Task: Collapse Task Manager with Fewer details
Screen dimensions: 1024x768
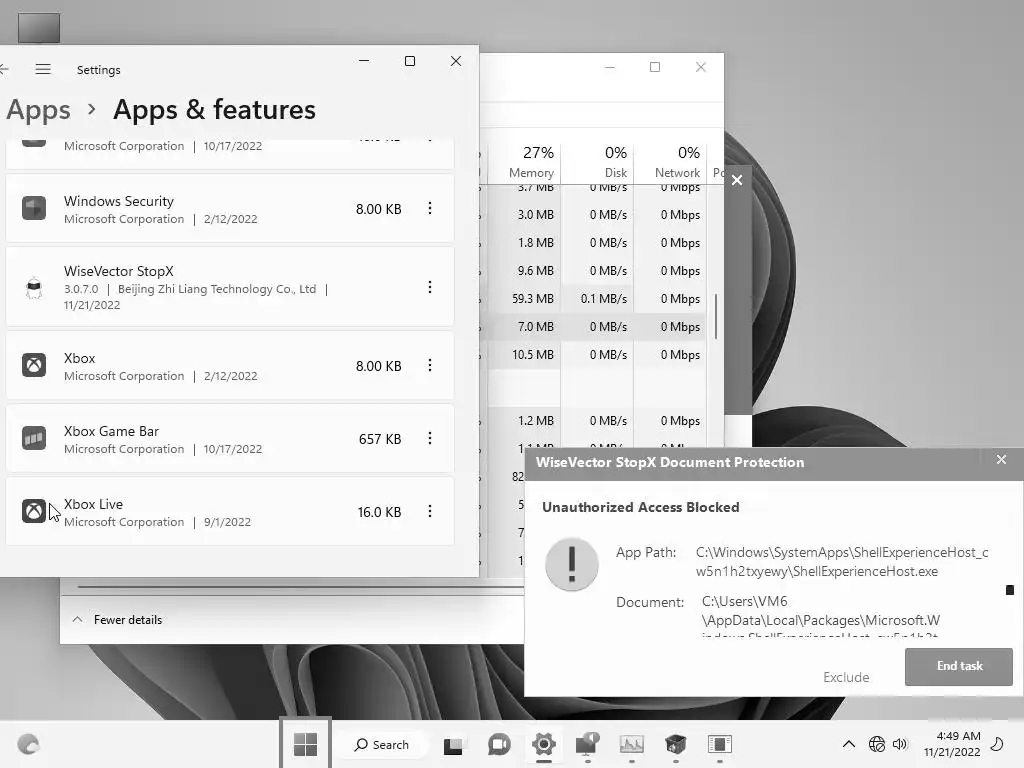Action: point(118,620)
